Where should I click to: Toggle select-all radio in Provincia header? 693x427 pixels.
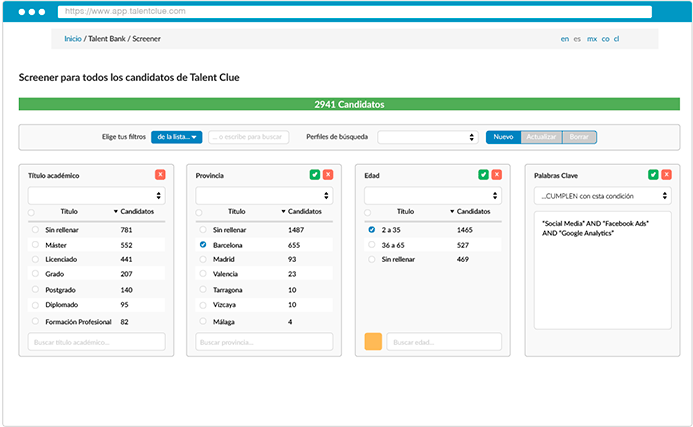pos(199,213)
